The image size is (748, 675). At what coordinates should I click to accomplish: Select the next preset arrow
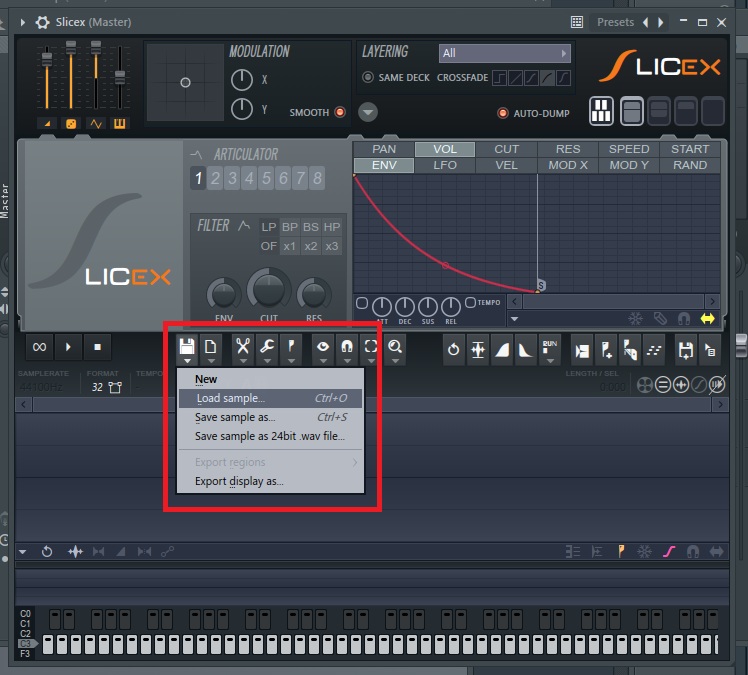[660, 22]
